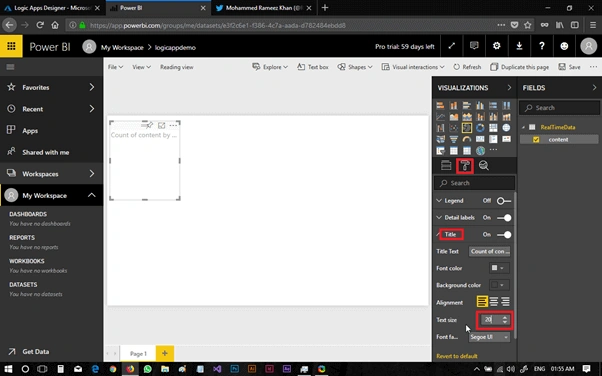602x376 pixels.
Task: Choose the ArcGIS Maps visual
Action: 480,151
